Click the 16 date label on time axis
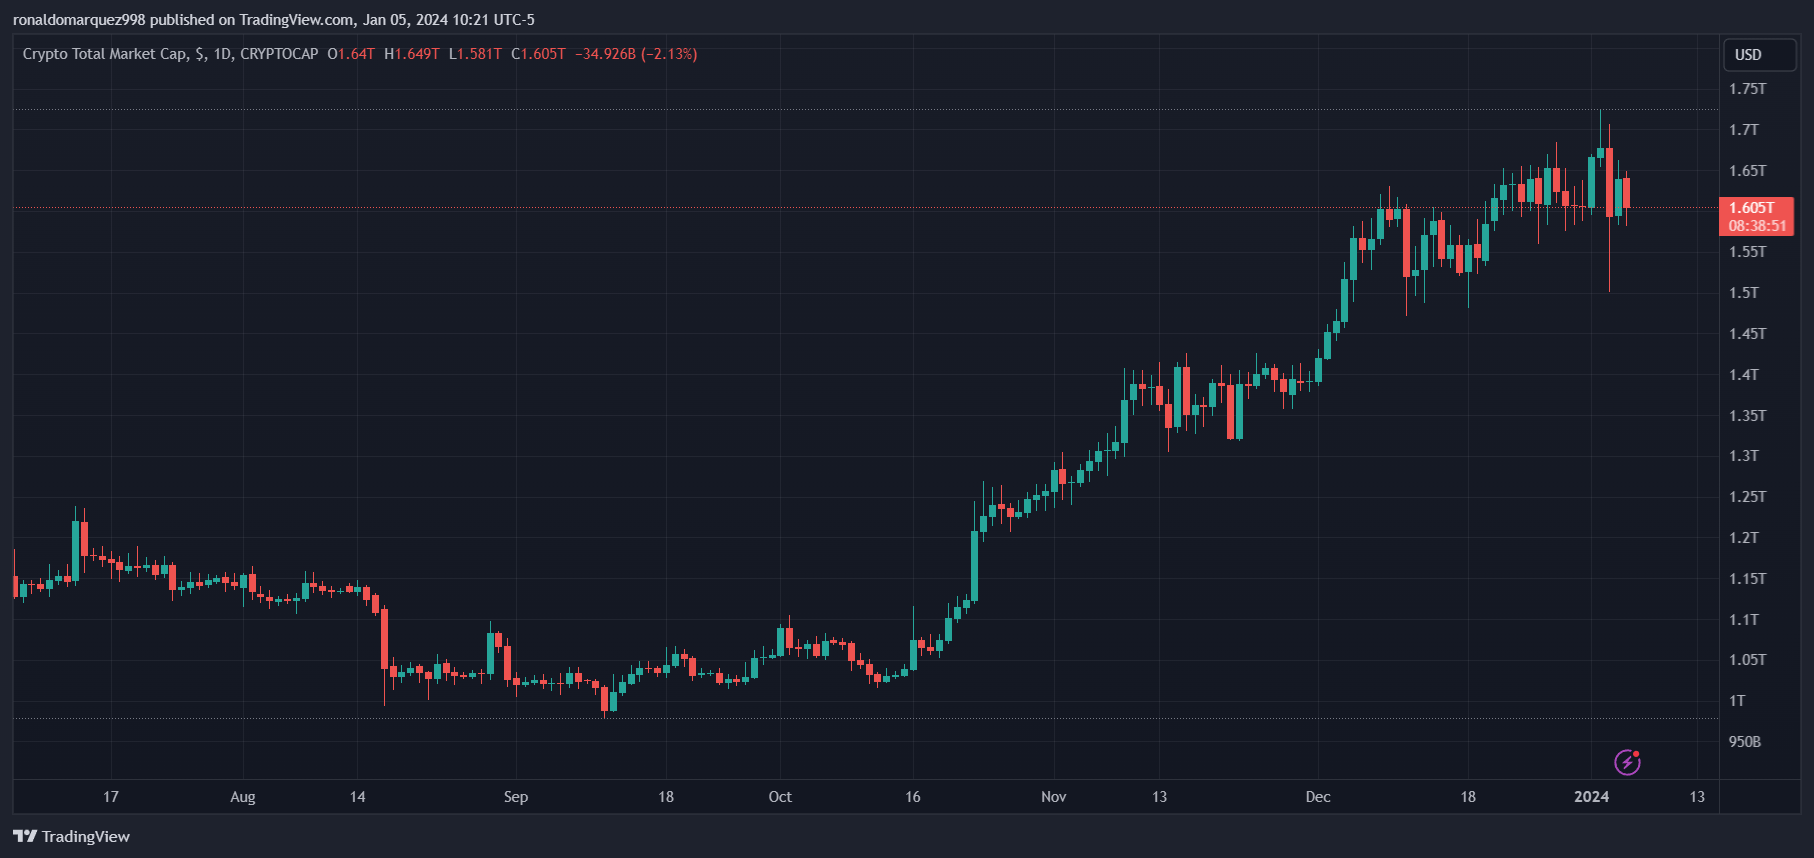Image resolution: width=1814 pixels, height=858 pixels. pyautogui.click(x=913, y=797)
